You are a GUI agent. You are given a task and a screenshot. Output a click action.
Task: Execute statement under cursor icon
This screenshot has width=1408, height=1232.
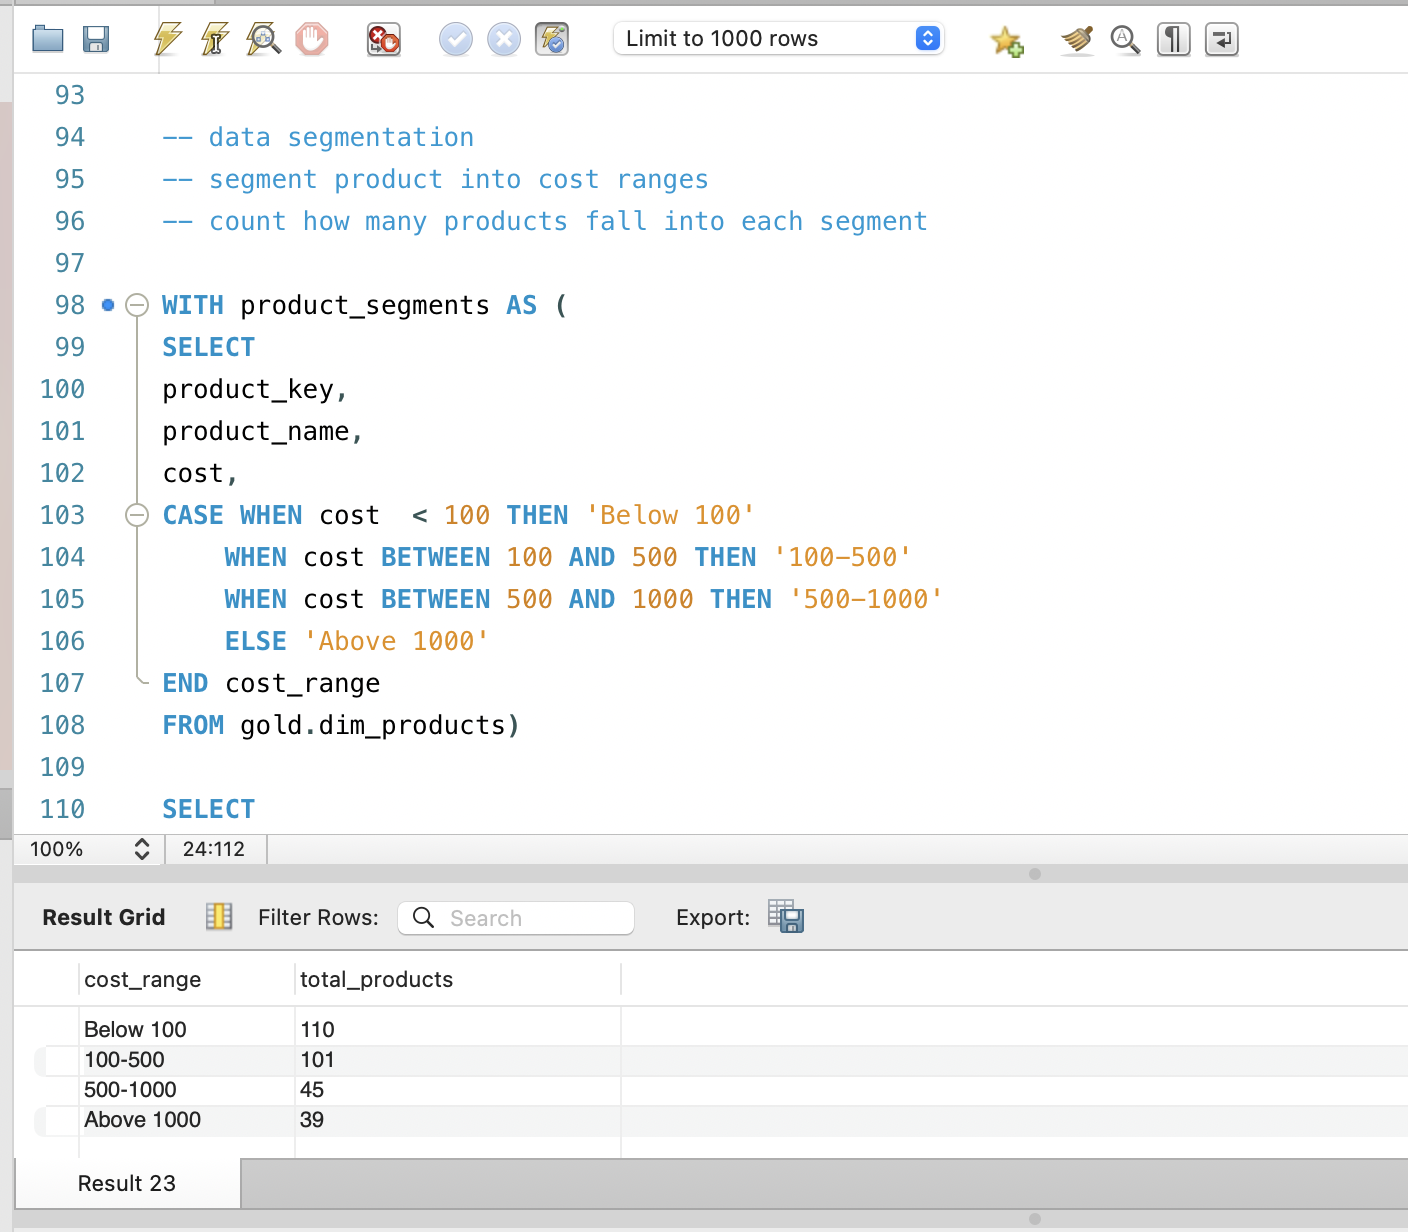(x=215, y=40)
